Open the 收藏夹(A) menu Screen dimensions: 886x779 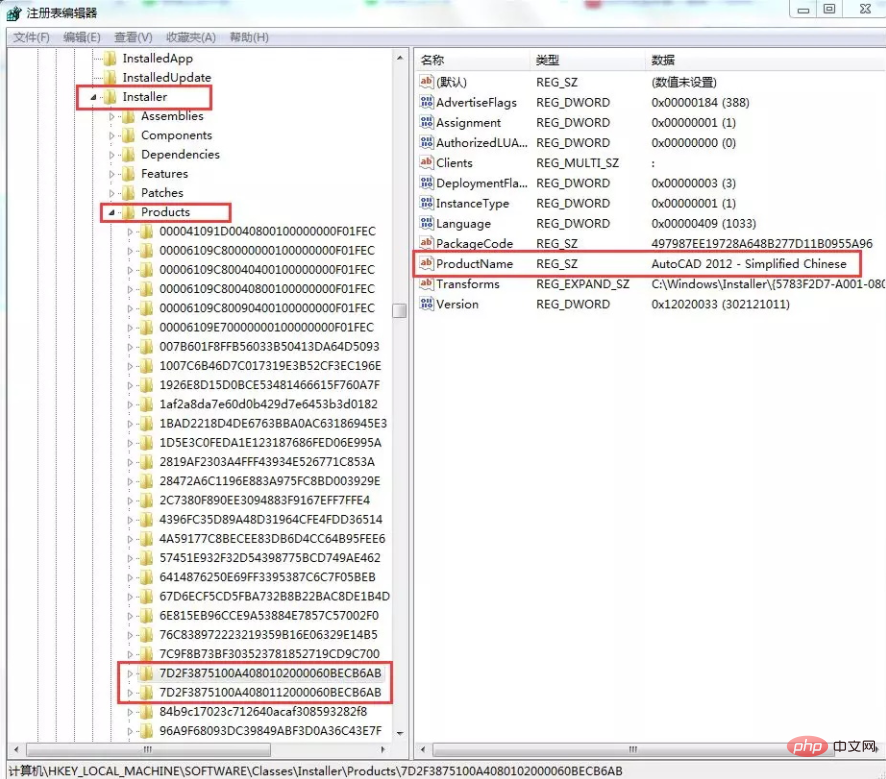tap(191, 37)
